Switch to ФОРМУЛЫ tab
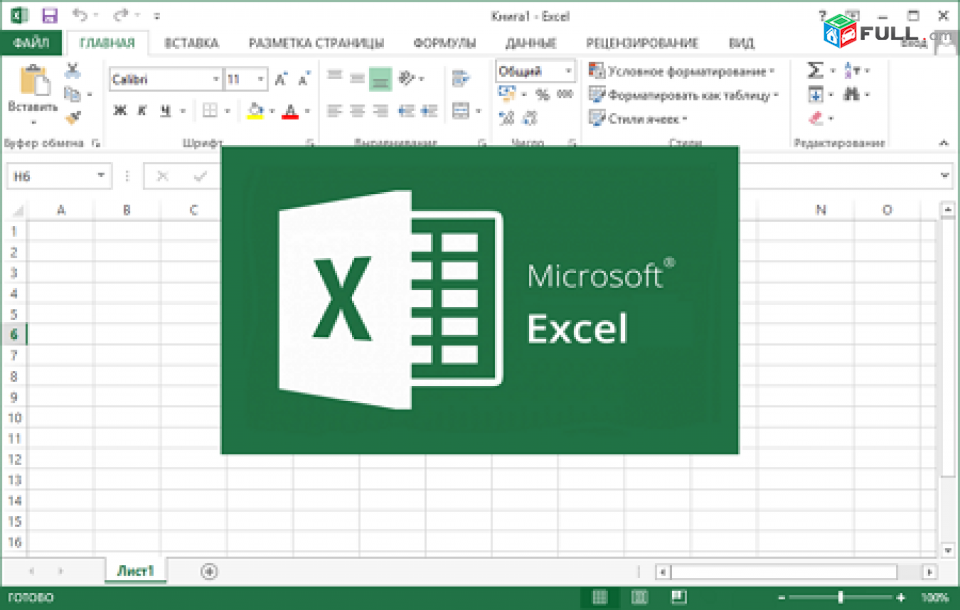This screenshot has height=610, width=960. click(x=444, y=43)
